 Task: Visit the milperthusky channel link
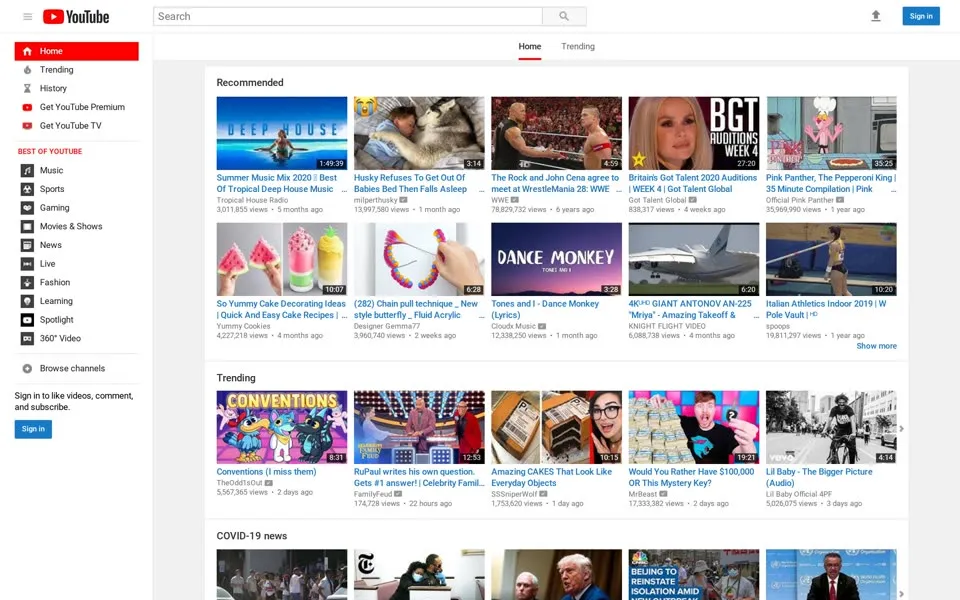tap(375, 200)
